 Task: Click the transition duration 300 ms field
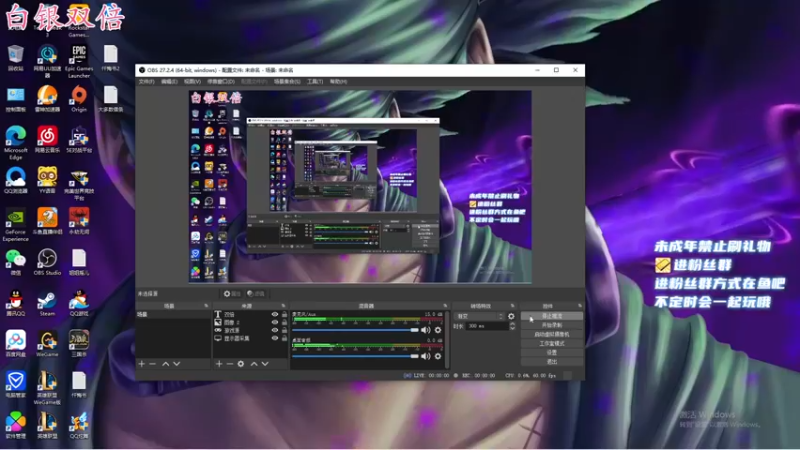point(486,326)
